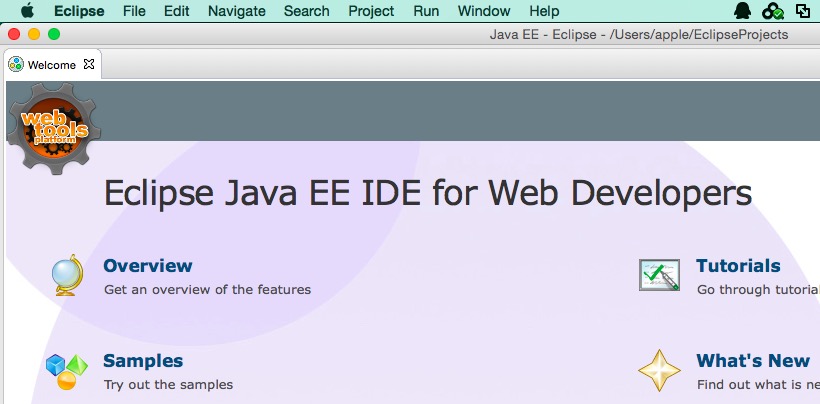Open the Project menu
This screenshot has height=404, width=820.
click(371, 11)
